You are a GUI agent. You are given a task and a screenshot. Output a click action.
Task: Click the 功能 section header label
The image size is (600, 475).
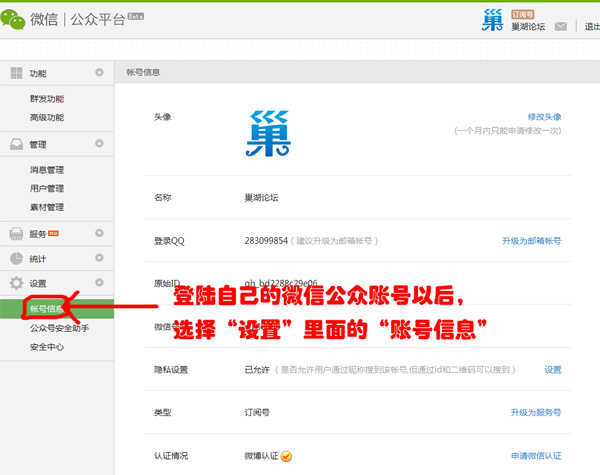click(x=38, y=73)
